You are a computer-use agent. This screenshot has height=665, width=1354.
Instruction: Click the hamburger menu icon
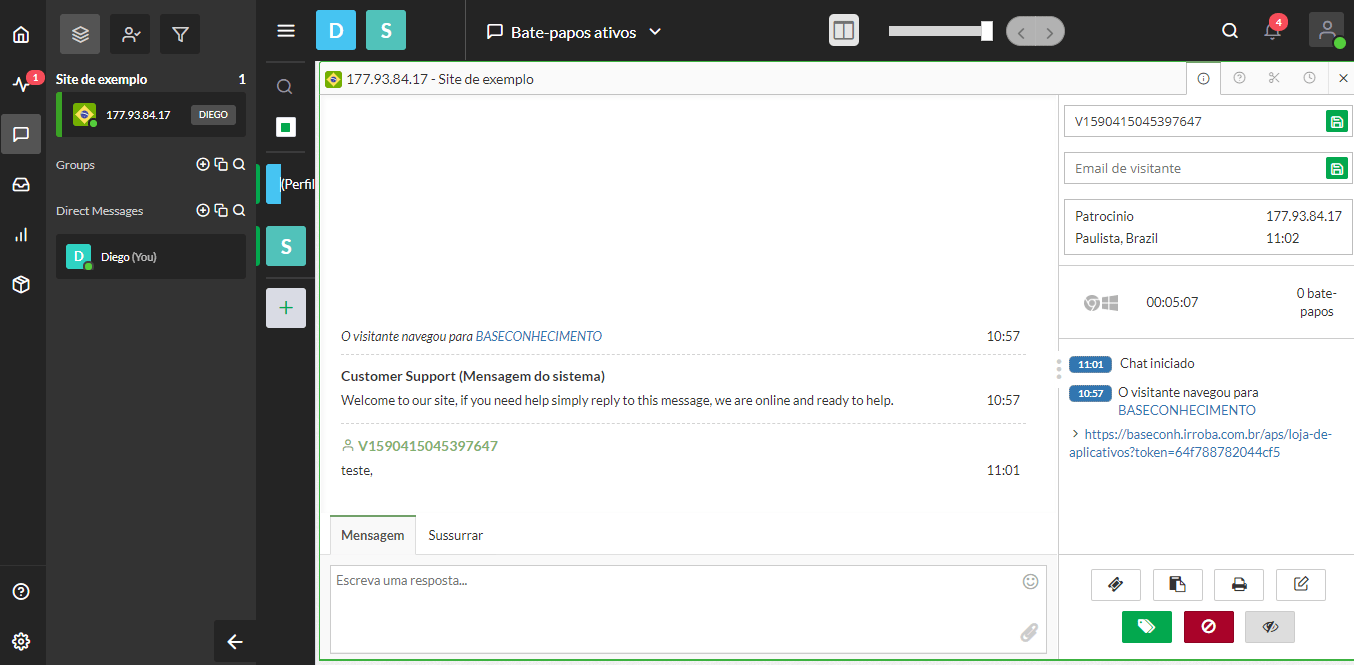tap(286, 31)
